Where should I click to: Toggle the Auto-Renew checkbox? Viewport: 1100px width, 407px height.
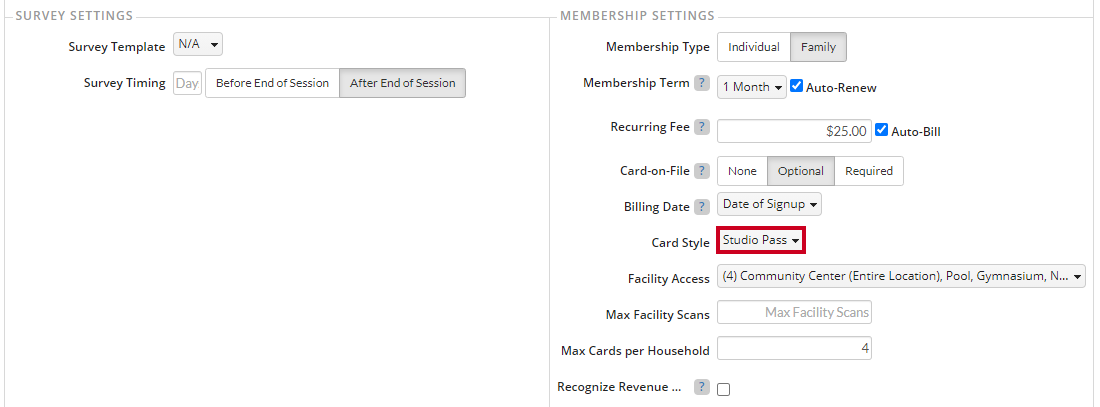click(x=796, y=86)
